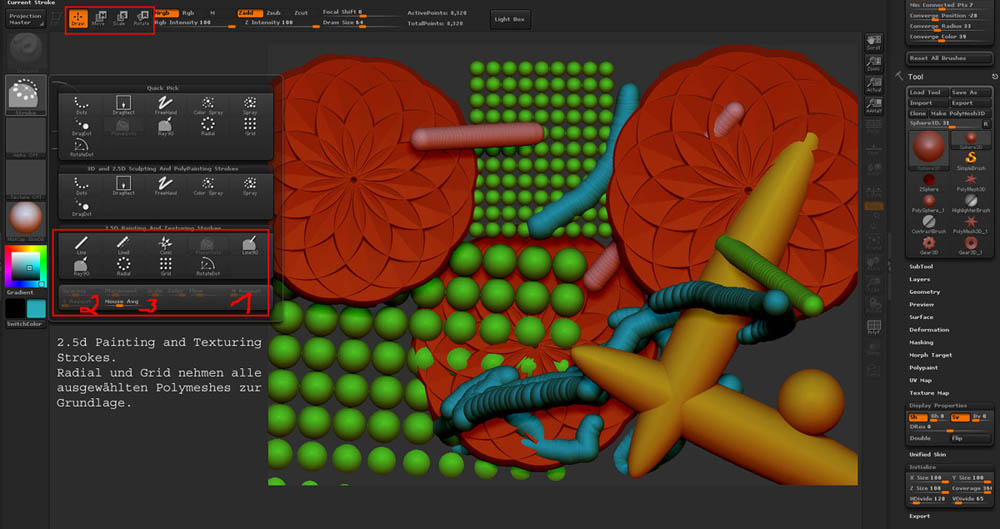Screen dimensions: 1000x529
Task: Click the Scroll canvas navigation icon
Action: coord(874,43)
